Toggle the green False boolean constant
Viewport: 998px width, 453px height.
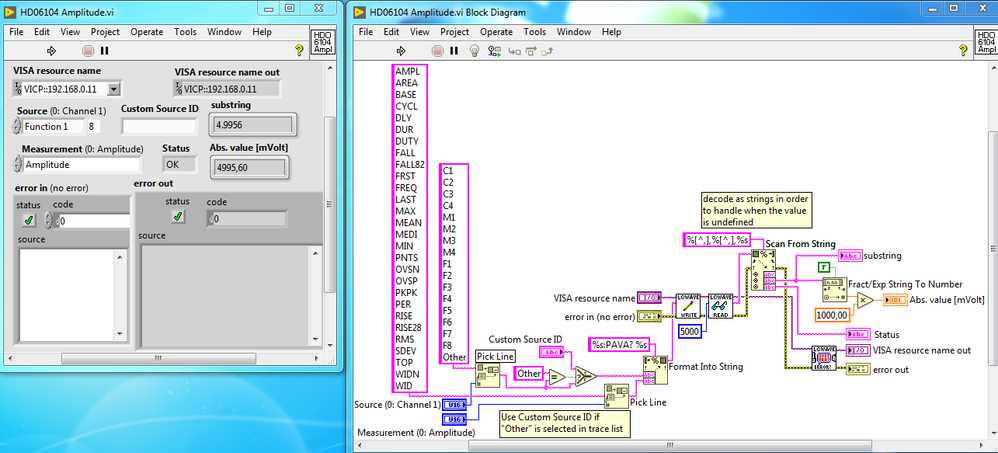click(824, 267)
